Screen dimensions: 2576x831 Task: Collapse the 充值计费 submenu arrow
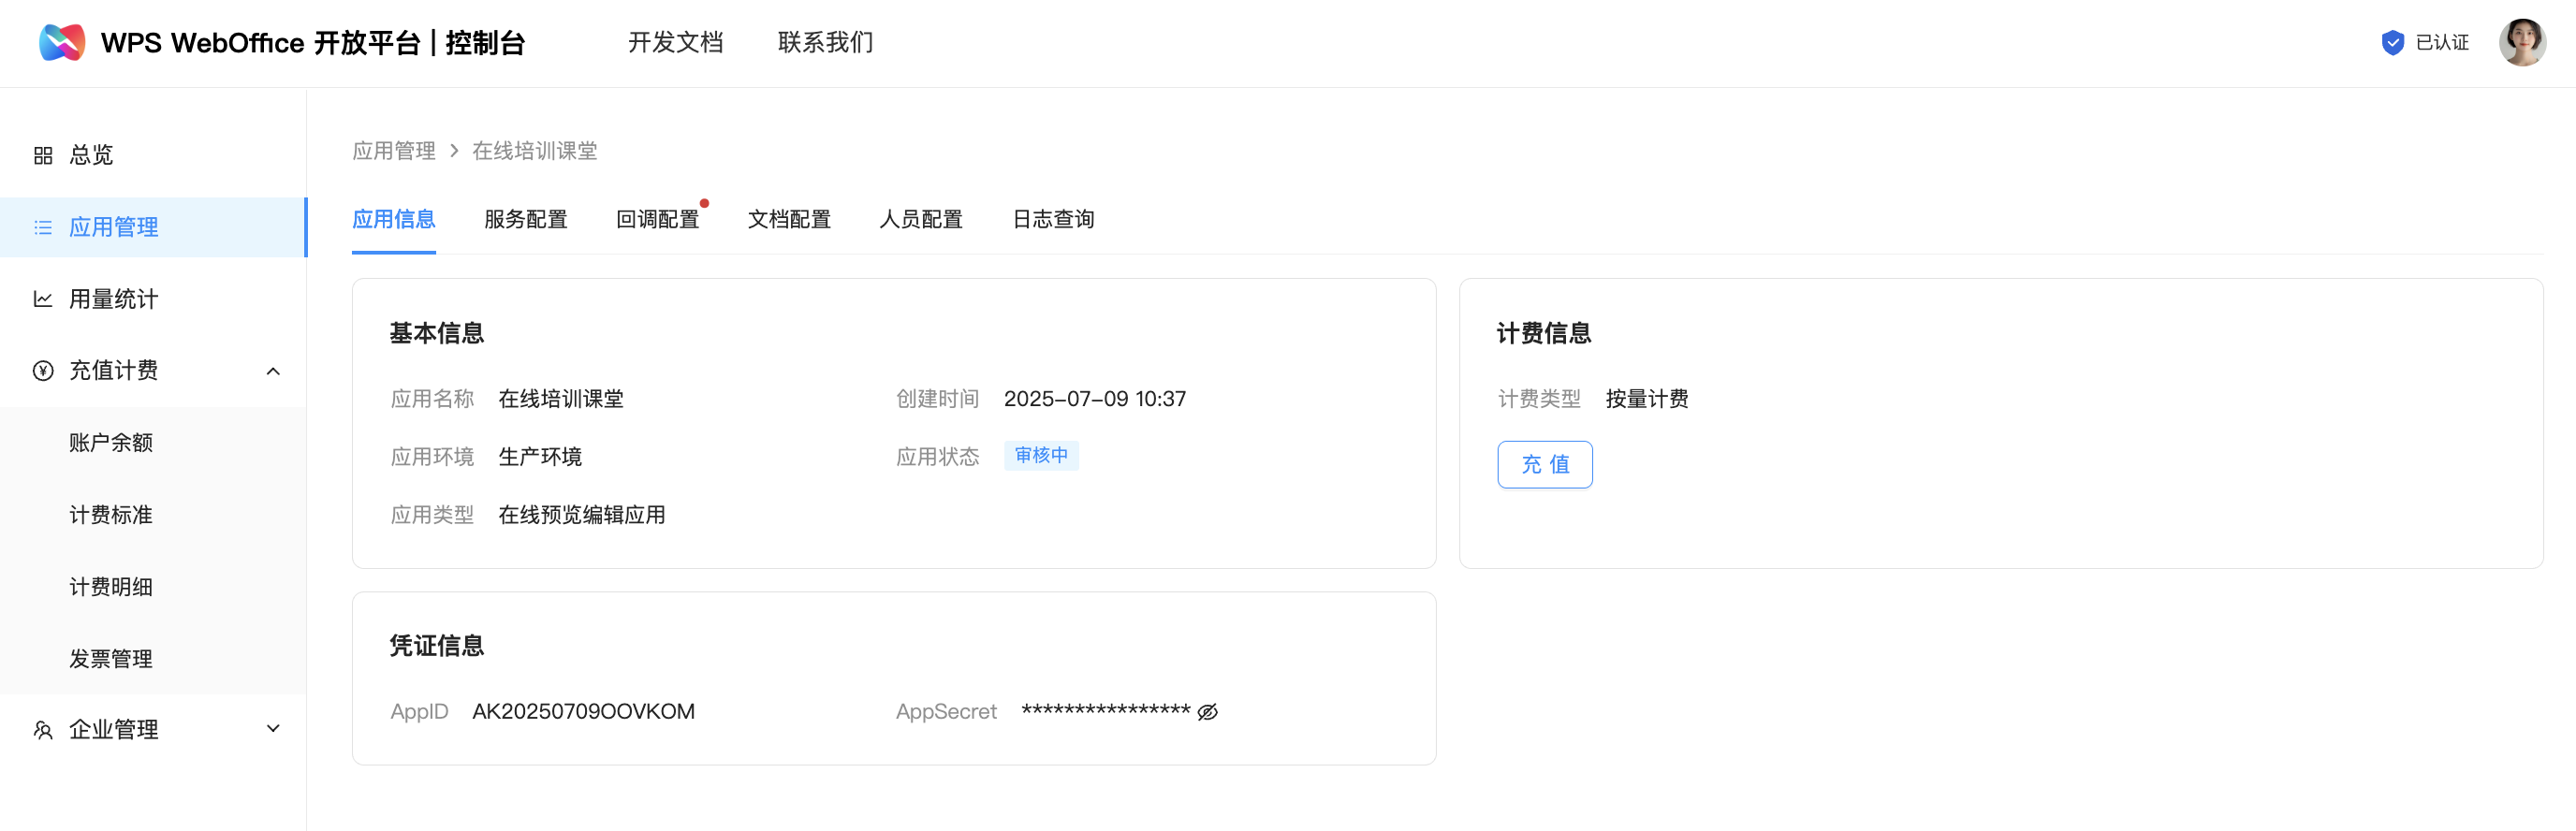click(273, 371)
